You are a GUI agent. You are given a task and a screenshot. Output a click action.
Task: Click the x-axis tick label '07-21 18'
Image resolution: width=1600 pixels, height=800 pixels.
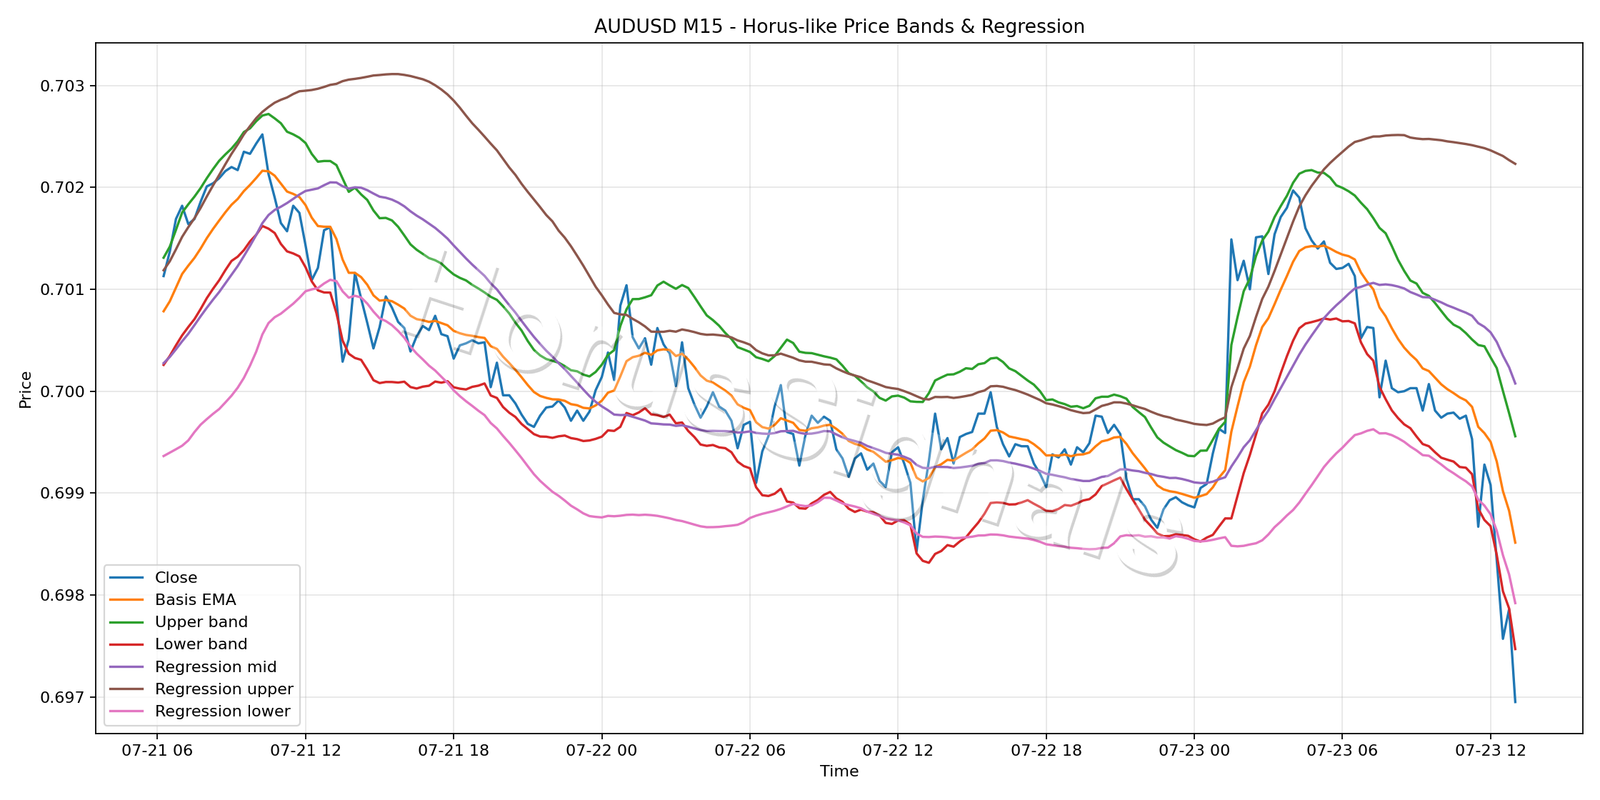click(453, 750)
